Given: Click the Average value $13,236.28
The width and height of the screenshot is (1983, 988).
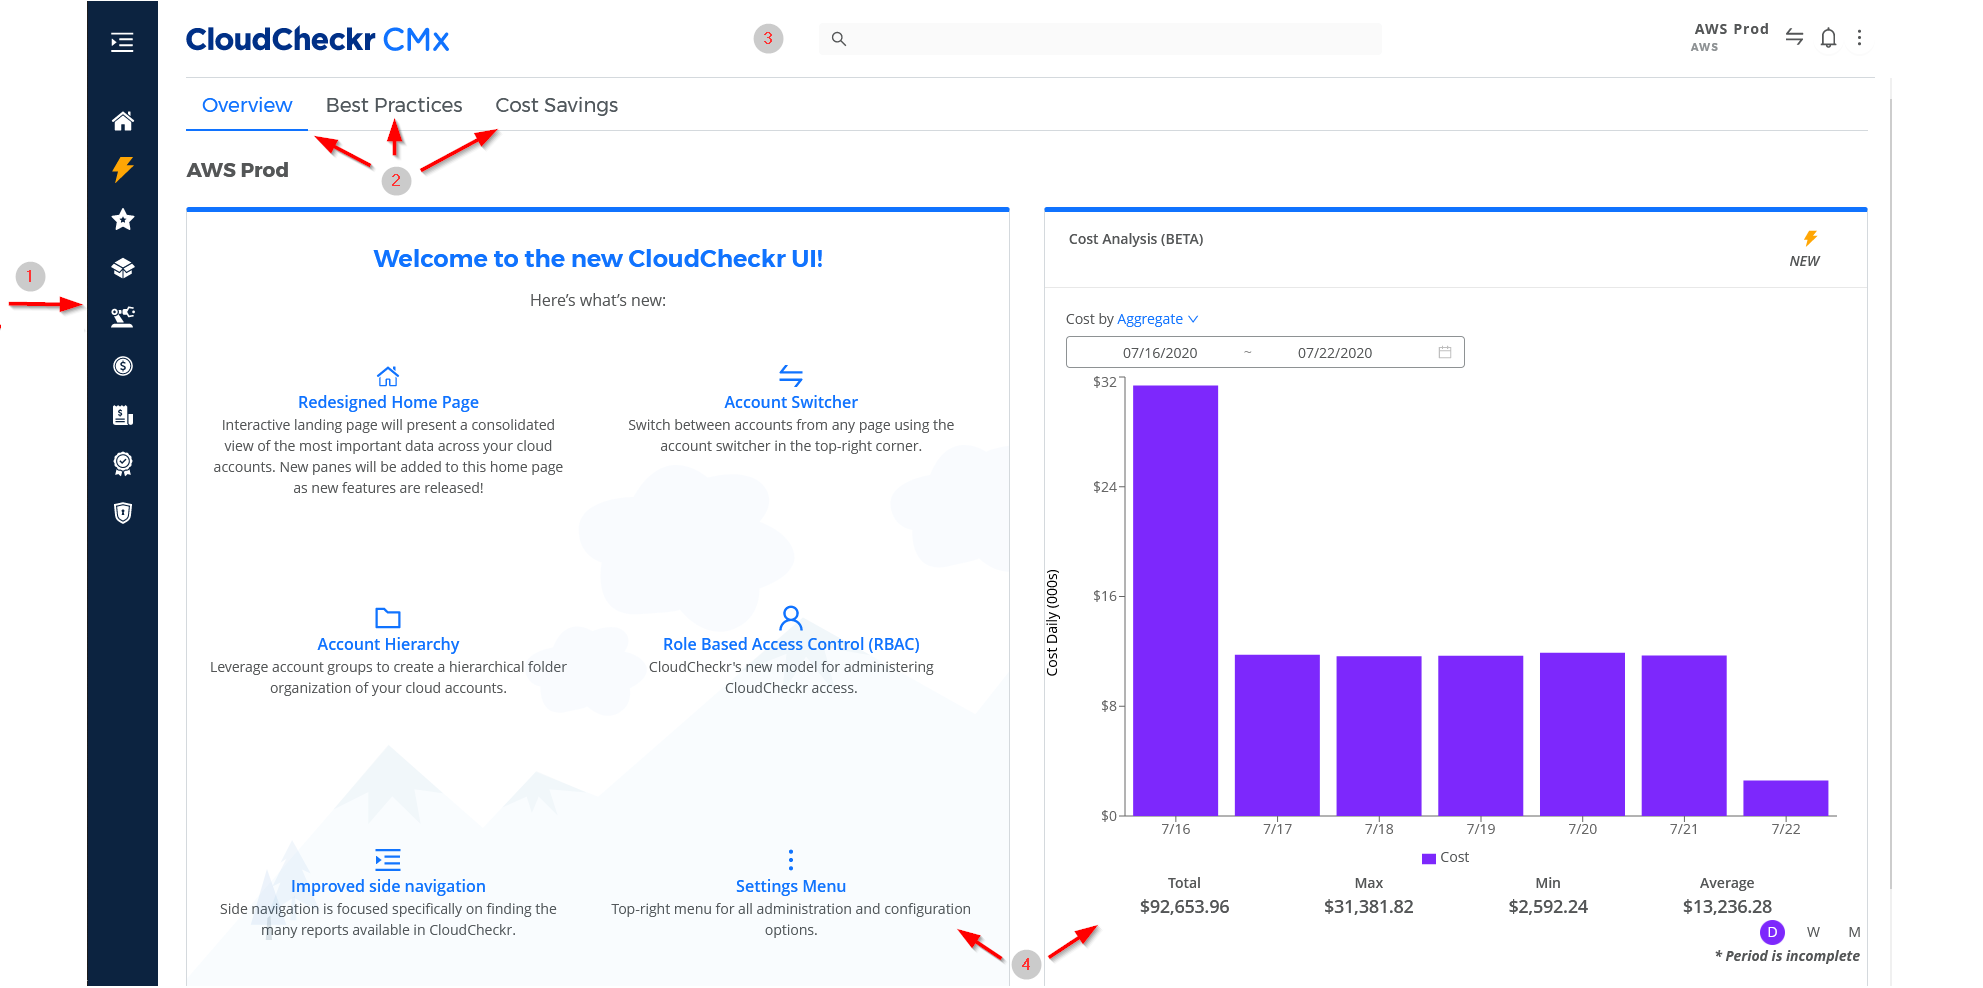Looking at the screenshot, I should (1727, 907).
